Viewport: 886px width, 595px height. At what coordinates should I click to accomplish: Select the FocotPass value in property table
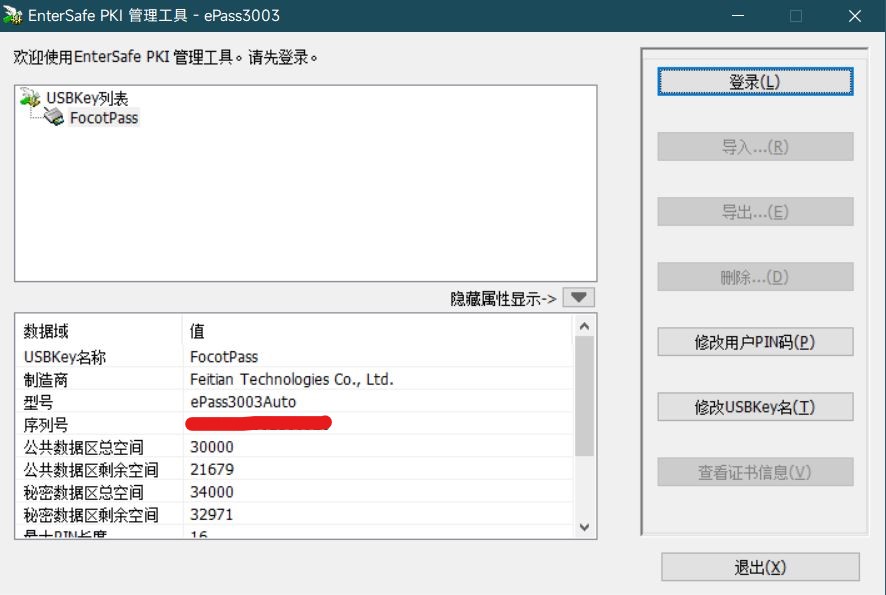pos(224,357)
